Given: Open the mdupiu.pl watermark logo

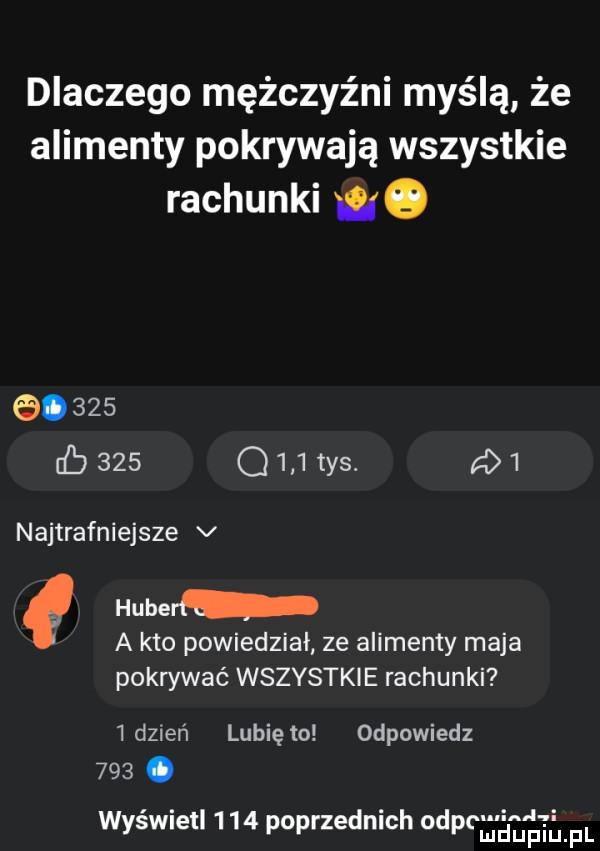Looking at the screenshot, I should point(537,836).
